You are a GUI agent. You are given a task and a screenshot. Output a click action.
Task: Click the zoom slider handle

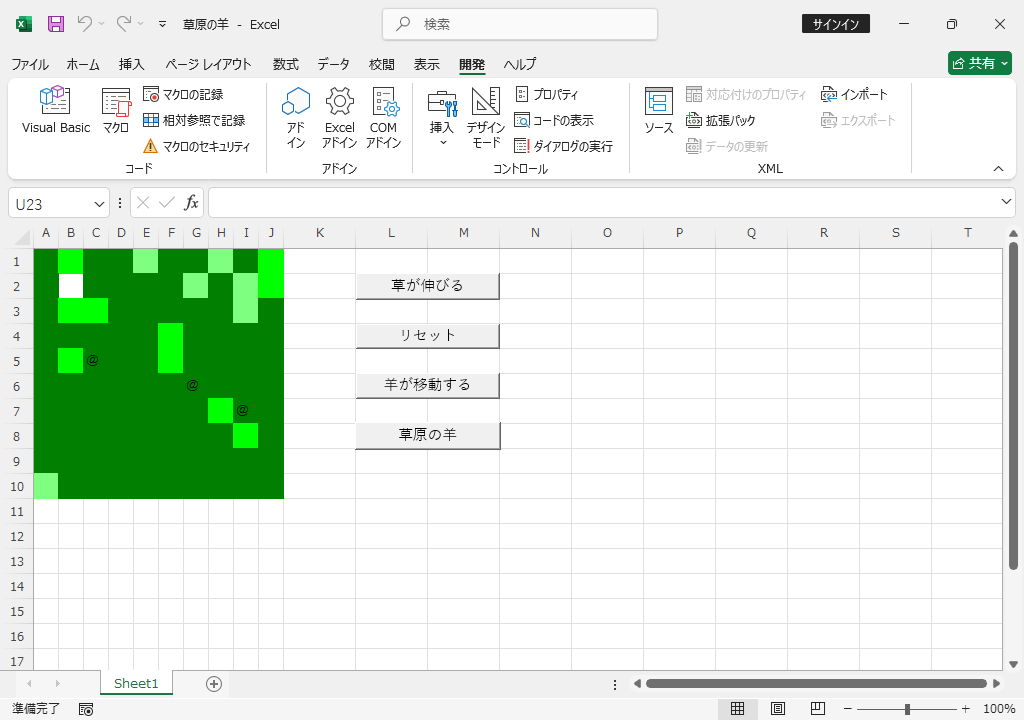pos(906,710)
